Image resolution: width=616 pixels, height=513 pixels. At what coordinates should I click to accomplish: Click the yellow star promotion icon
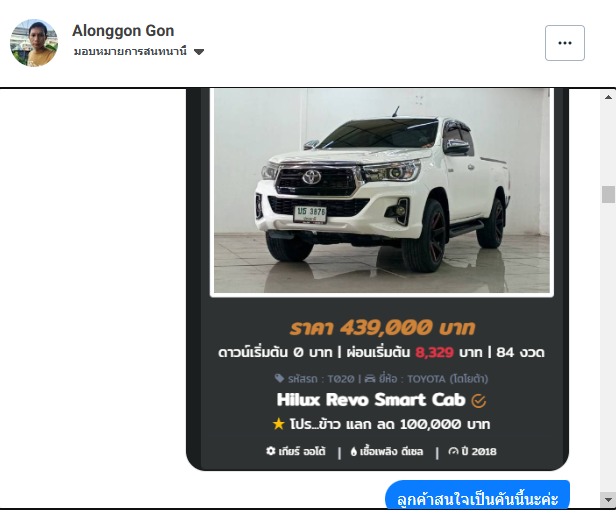click(279, 424)
